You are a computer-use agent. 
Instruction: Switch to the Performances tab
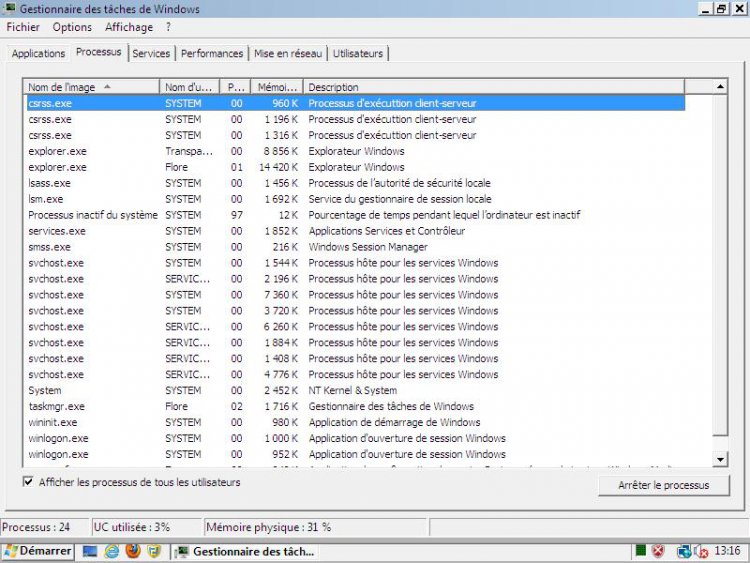click(212, 54)
